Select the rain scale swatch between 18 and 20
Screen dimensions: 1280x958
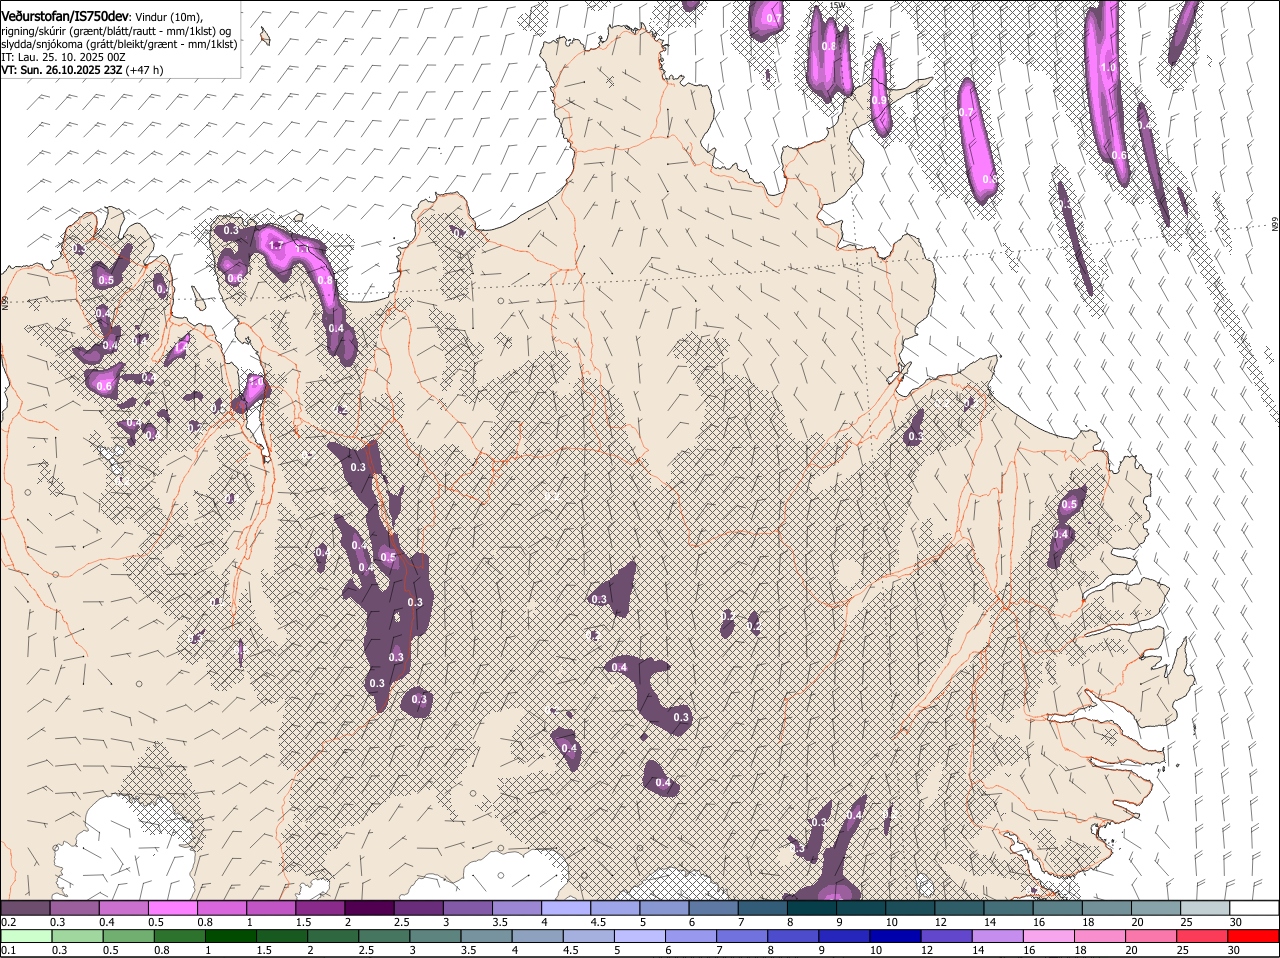(x=1099, y=936)
